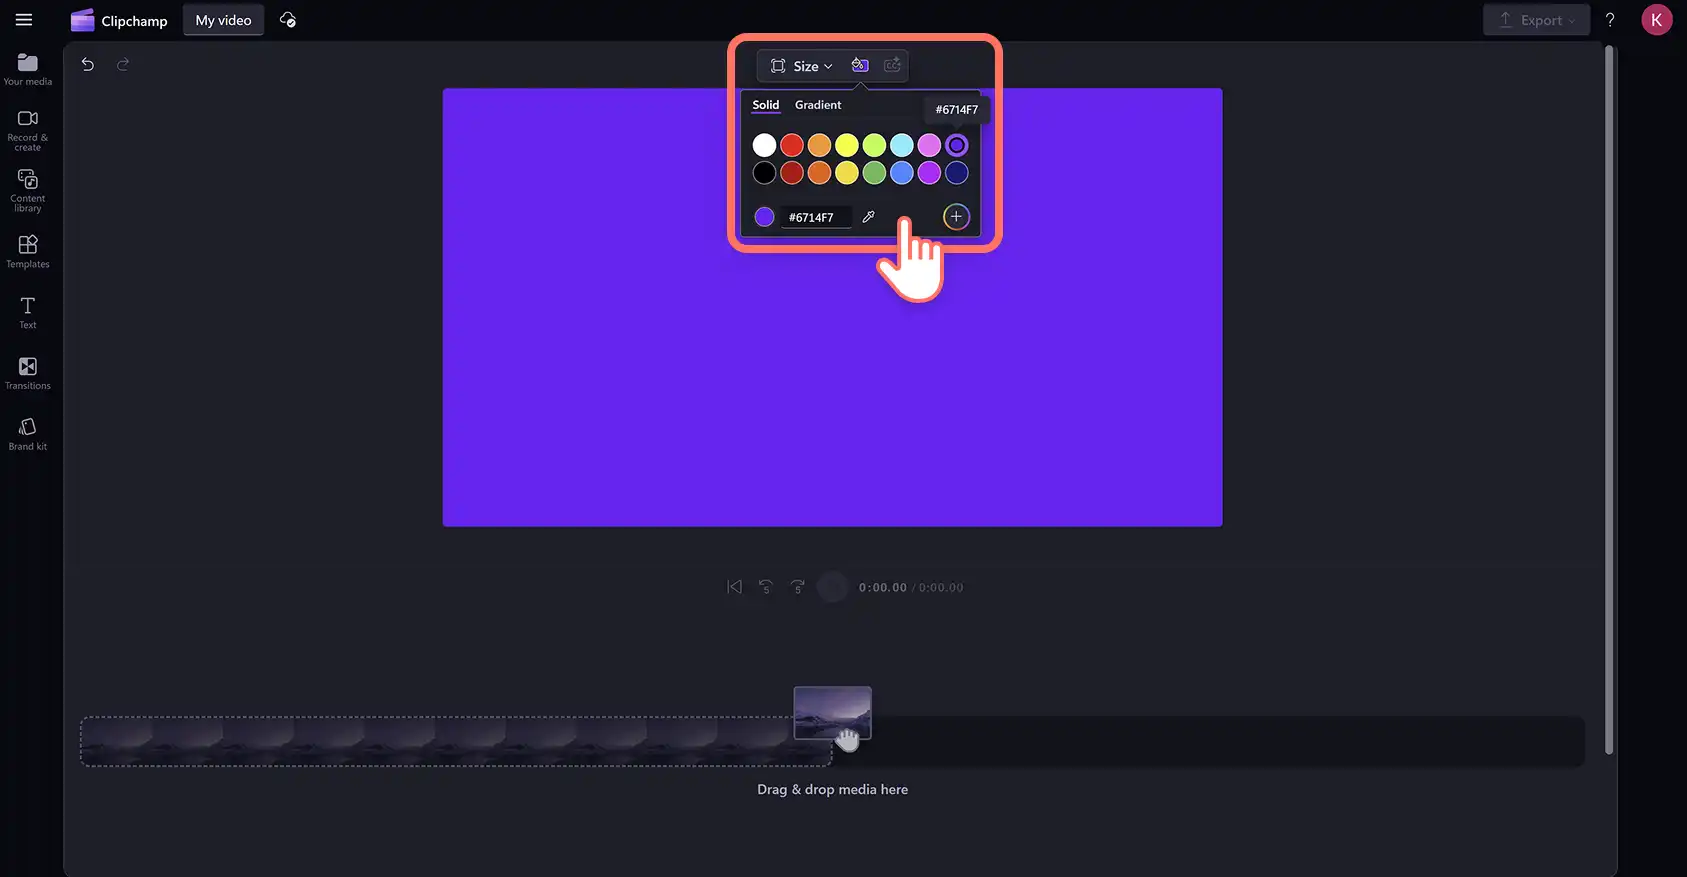Screen dimensions: 1687x877
Task: Open the Export dropdown
Action: pyautogui.click(x=1536, y=20)
